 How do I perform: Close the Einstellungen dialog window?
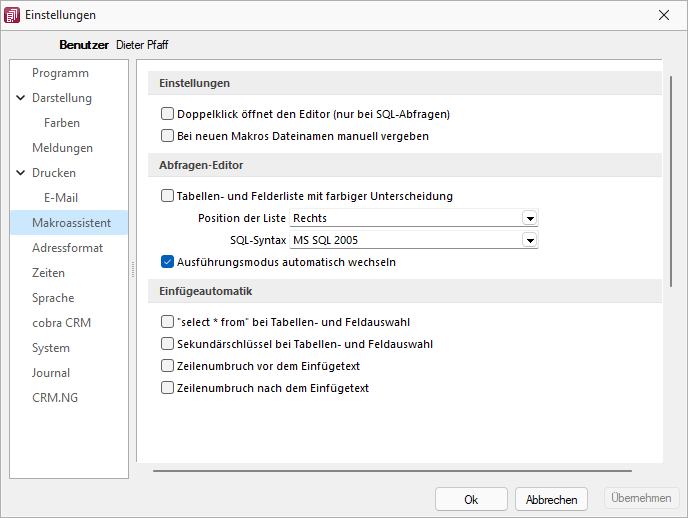[x=663, y=15]
